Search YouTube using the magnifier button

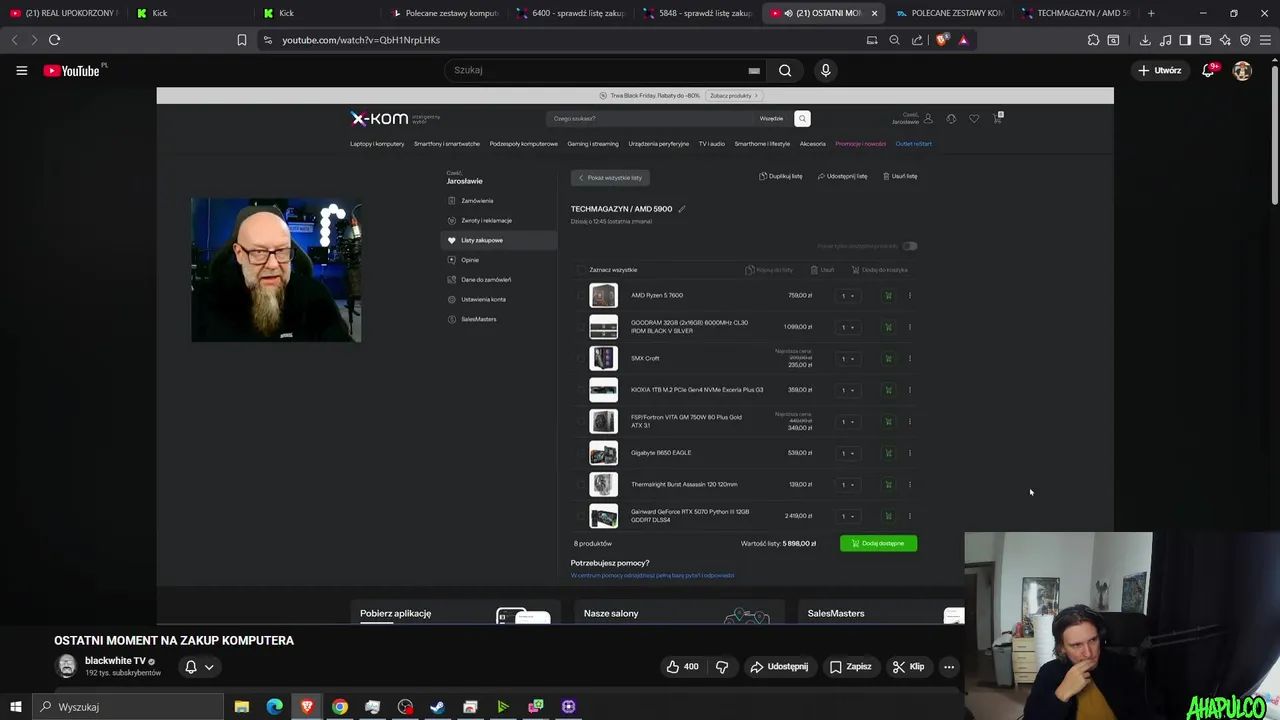[785, 70]
